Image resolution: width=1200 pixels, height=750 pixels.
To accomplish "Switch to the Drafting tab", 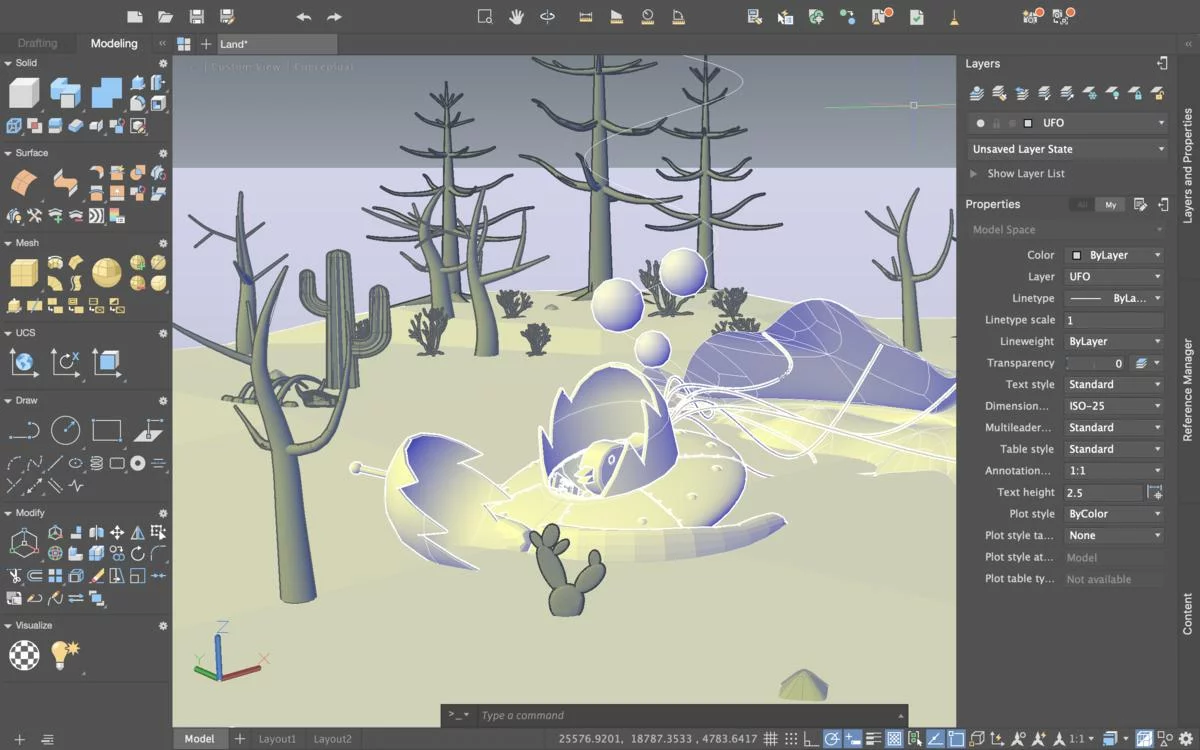I will coord(38,44).
